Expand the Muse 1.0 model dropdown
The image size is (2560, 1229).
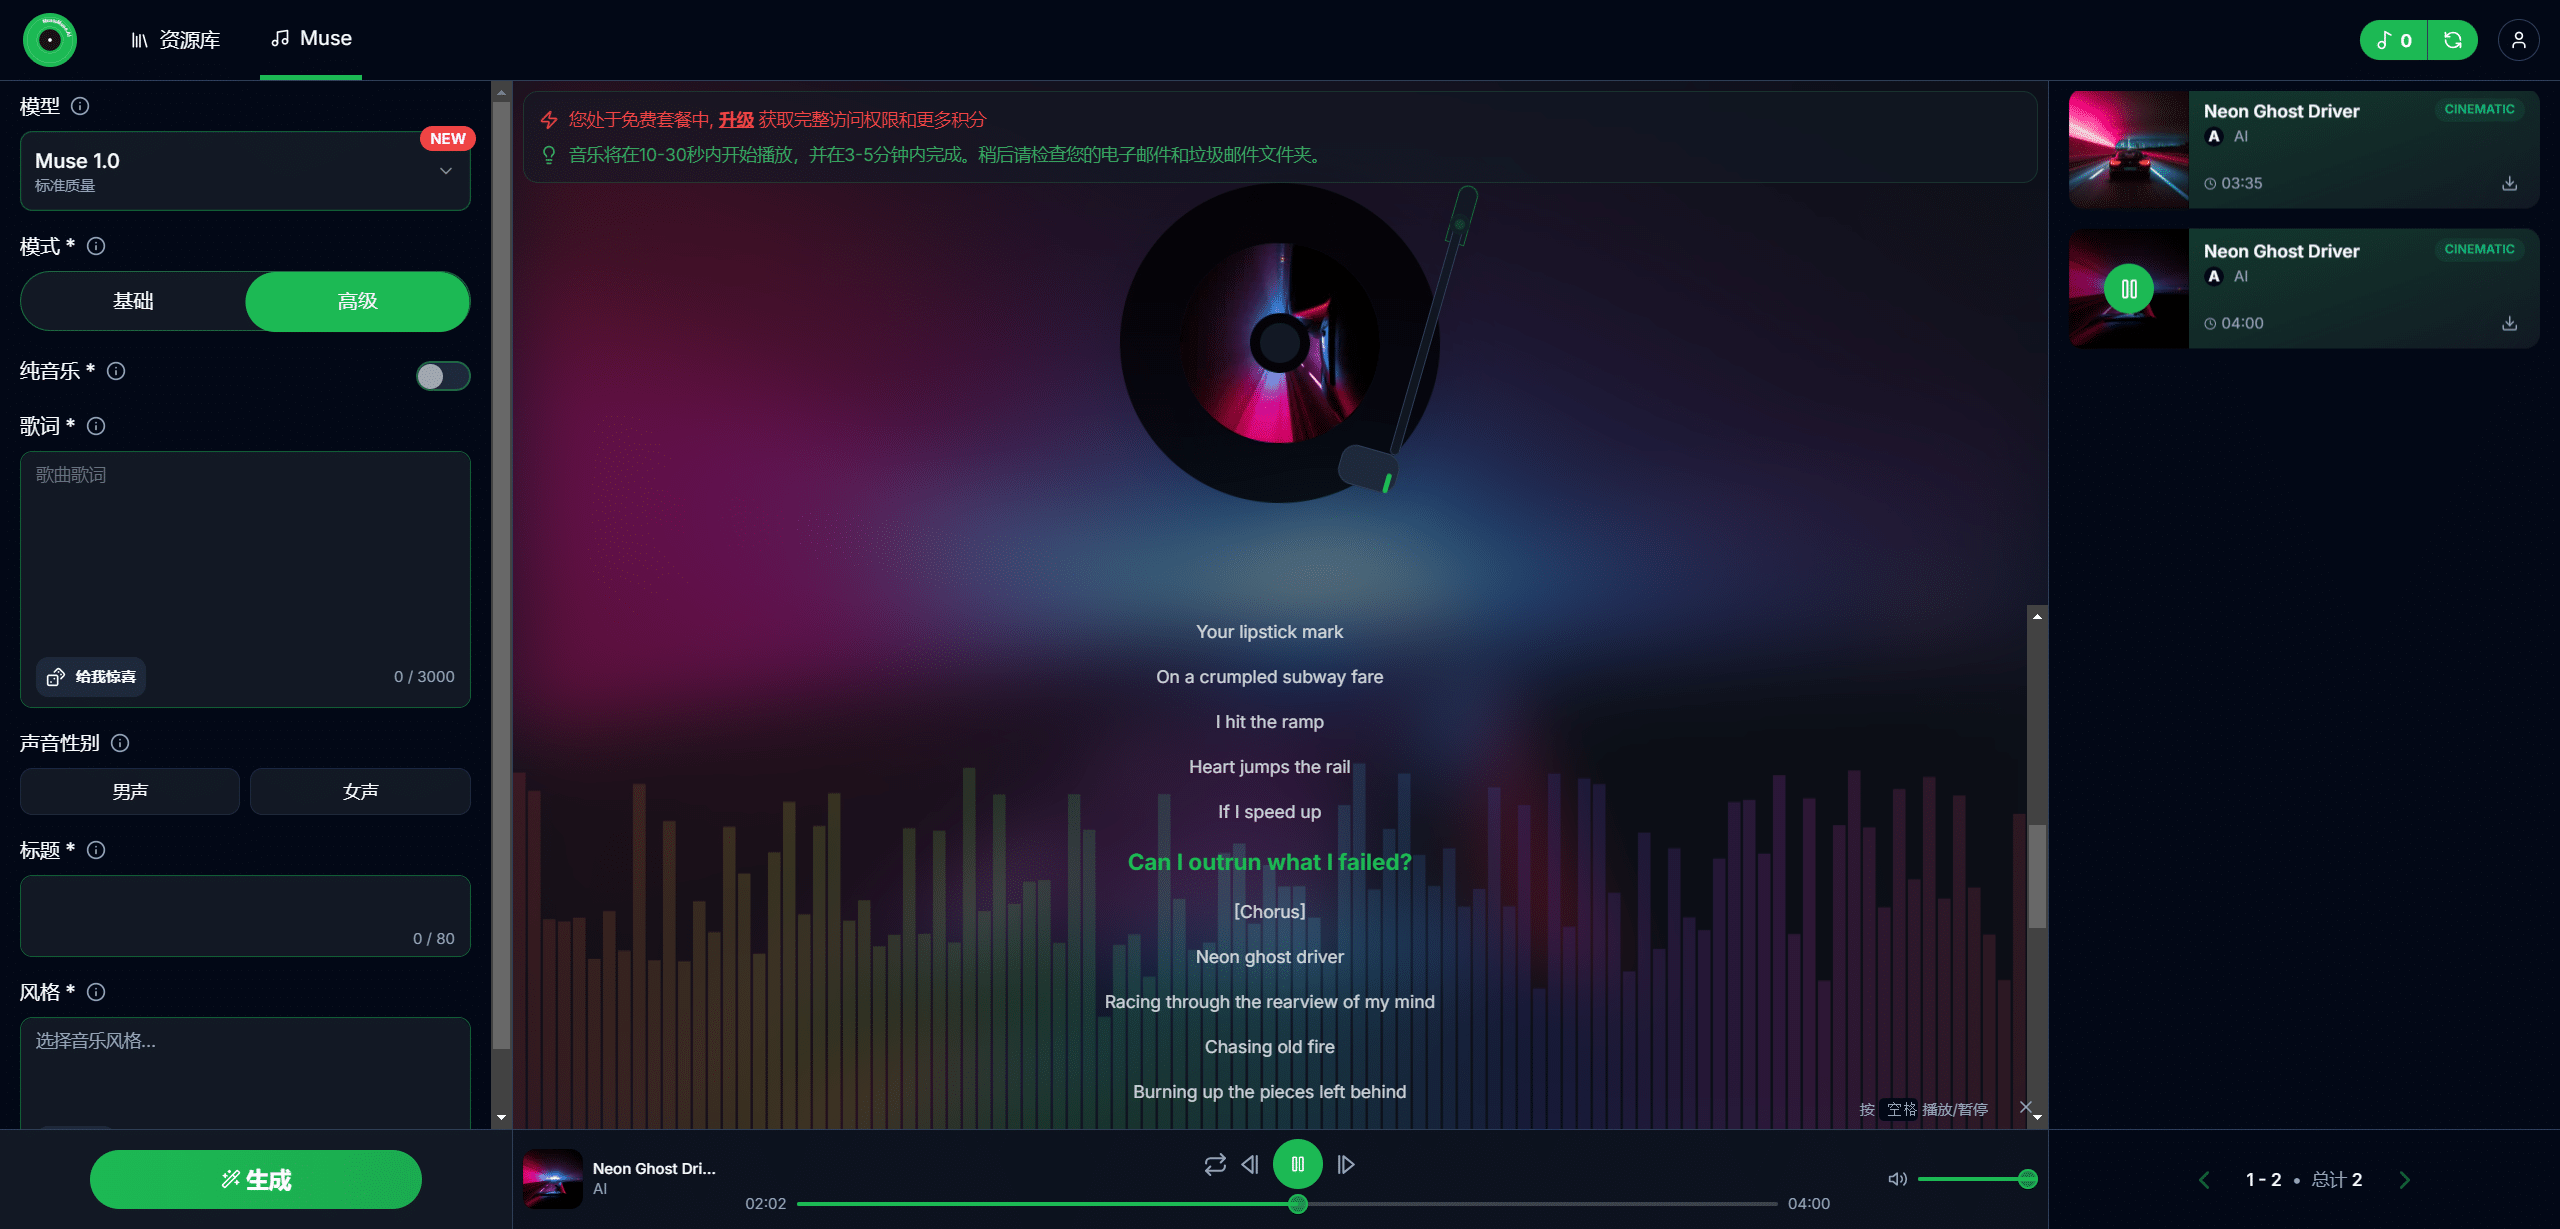click(x=245, y=171)
